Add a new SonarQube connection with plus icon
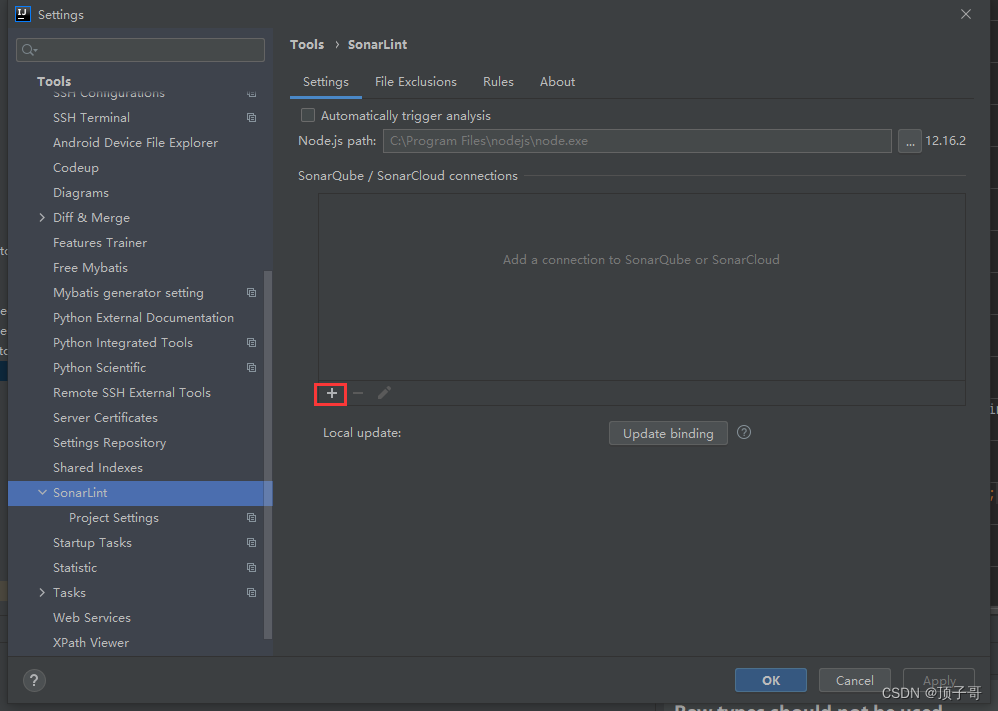 (x=332, y=393)
